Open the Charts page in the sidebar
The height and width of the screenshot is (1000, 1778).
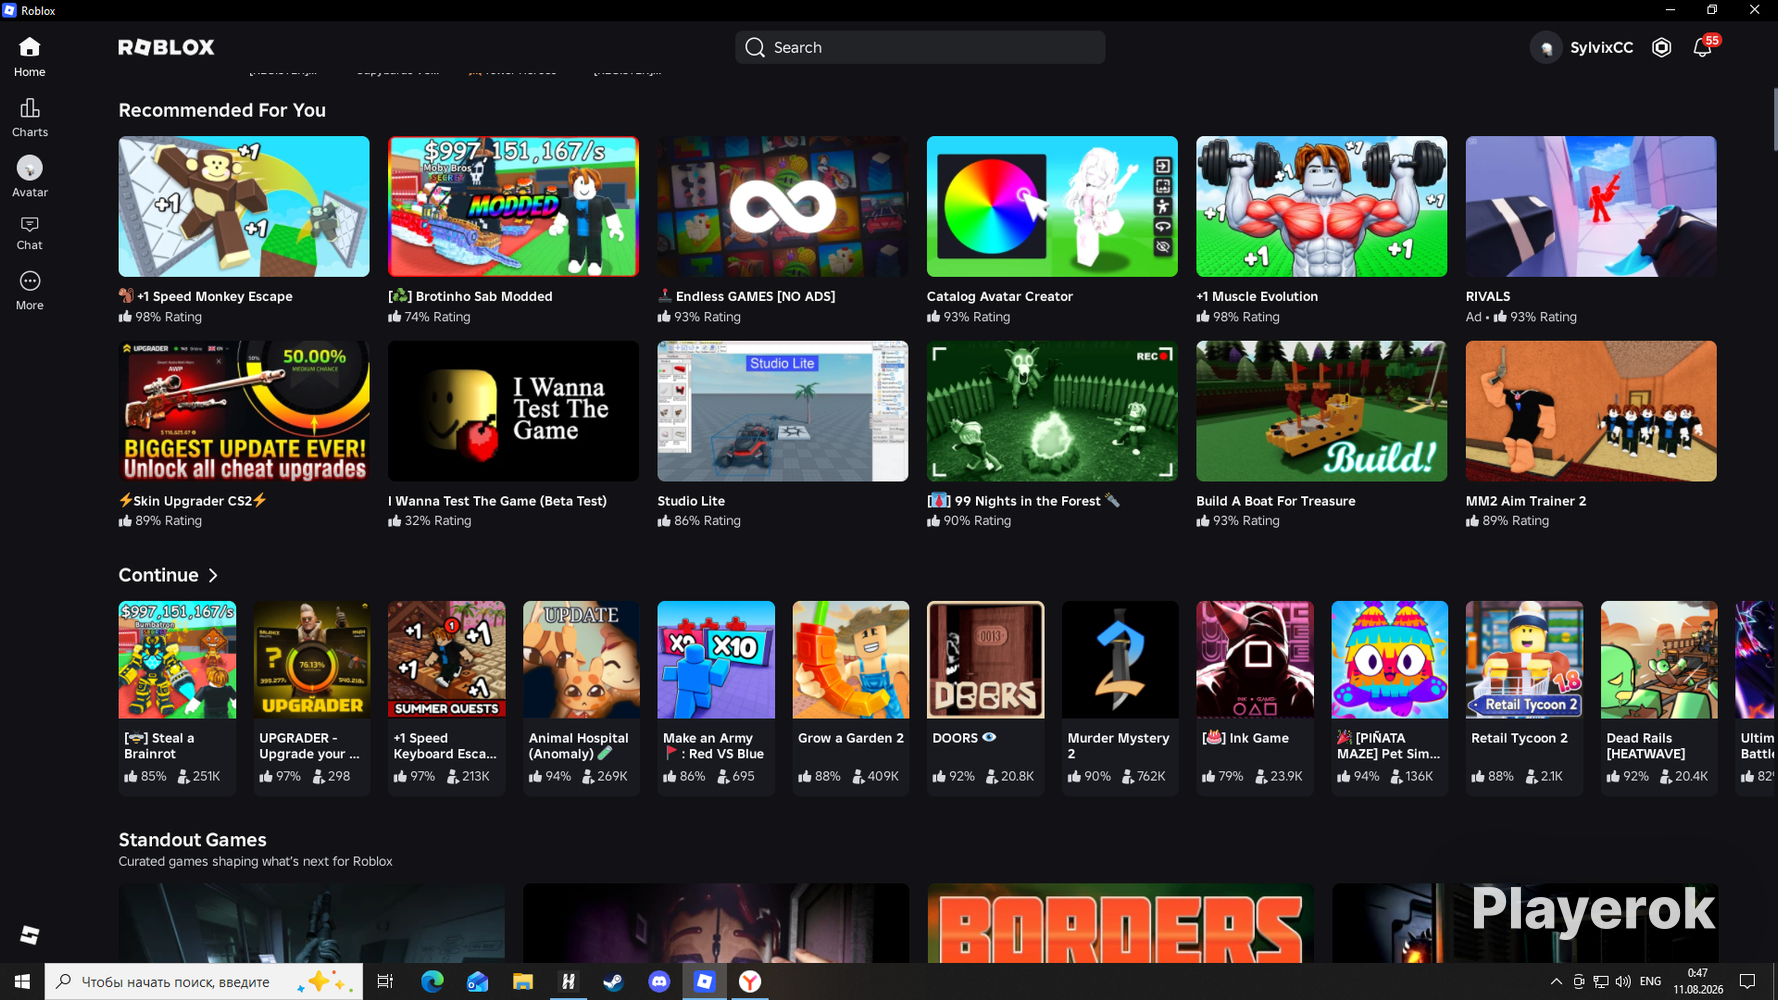[29, 117]
